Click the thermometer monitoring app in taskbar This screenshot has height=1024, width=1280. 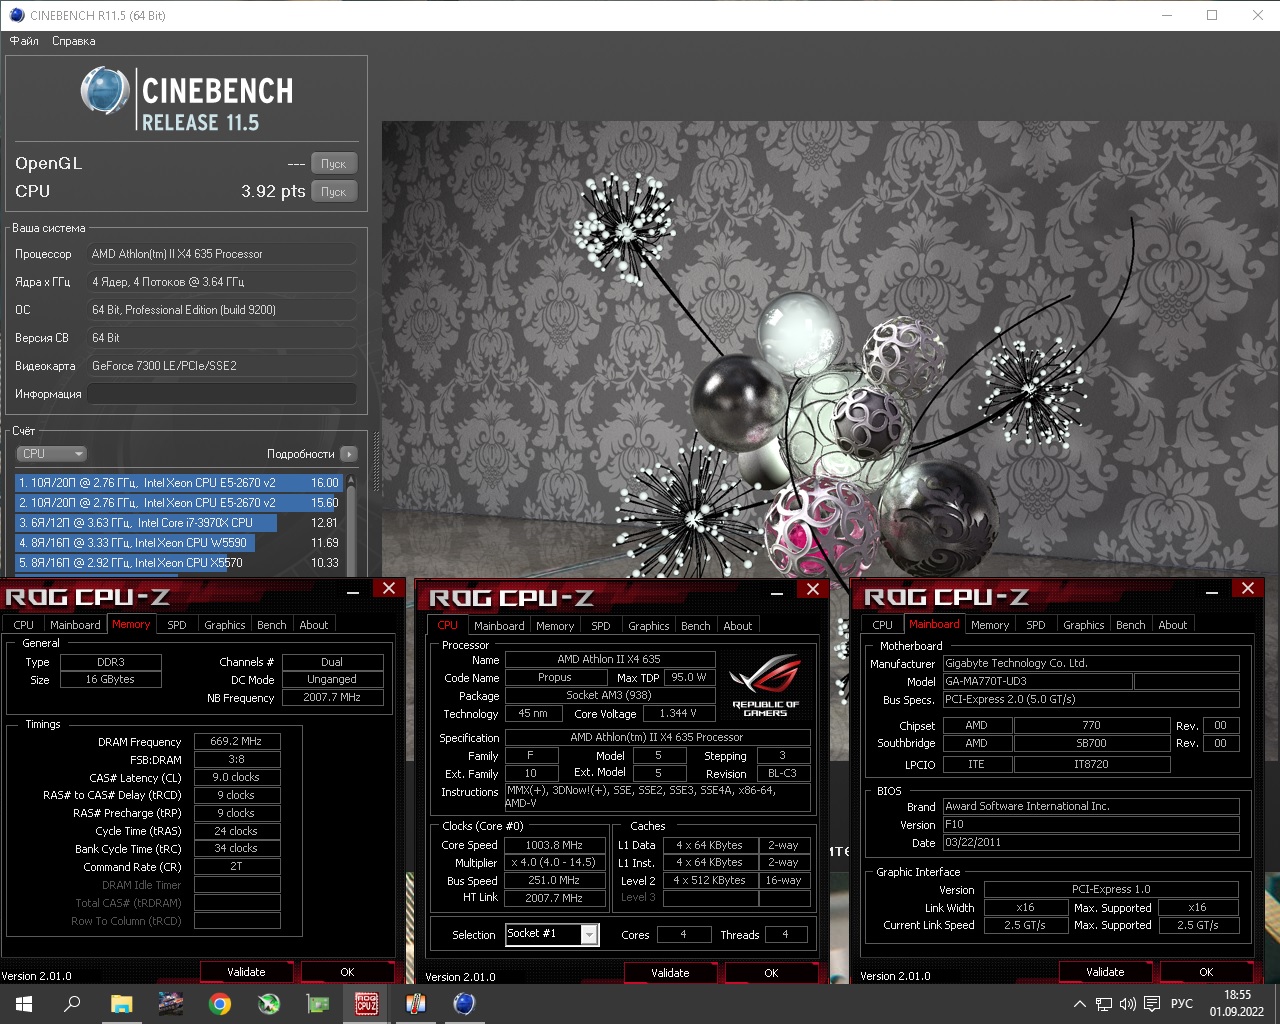tap(416, 1004)
